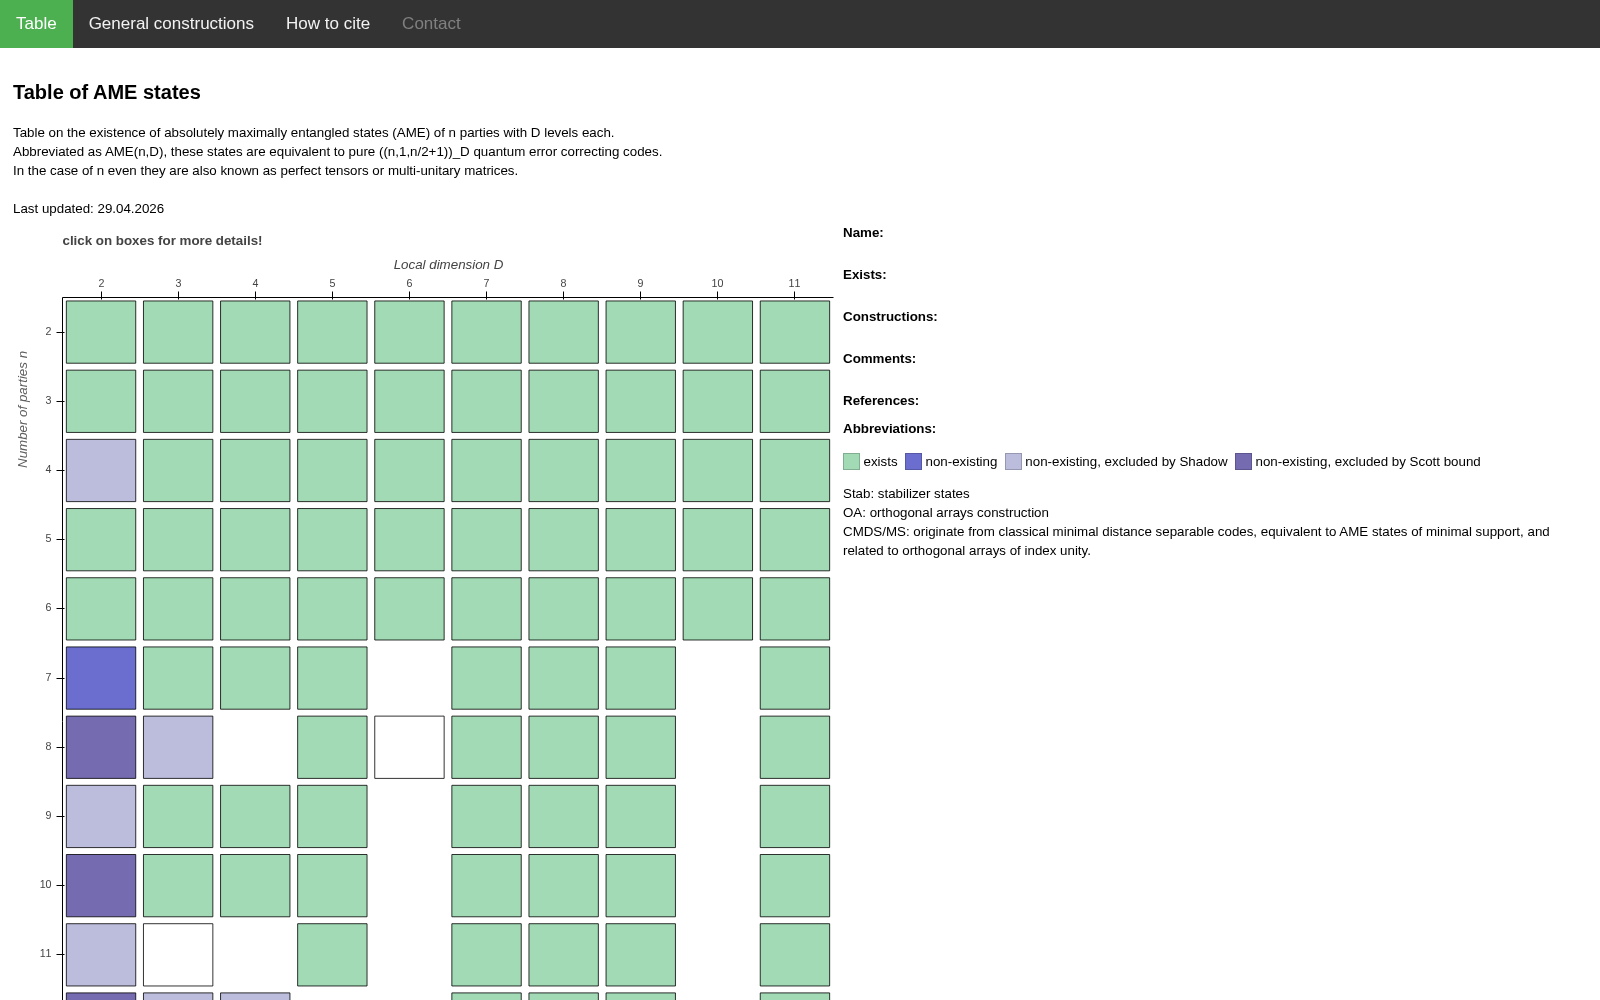Click the 'excluded by Shadow' legend swatch
Image resolution: width=1600 pixels, height=1000 pixels.
[x=1013, y=462]
